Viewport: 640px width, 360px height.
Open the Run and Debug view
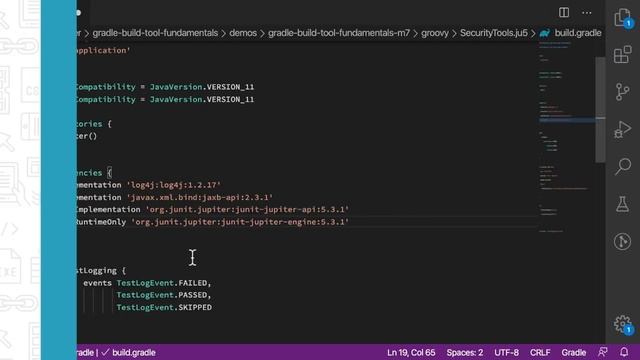(x=622, y=129)
